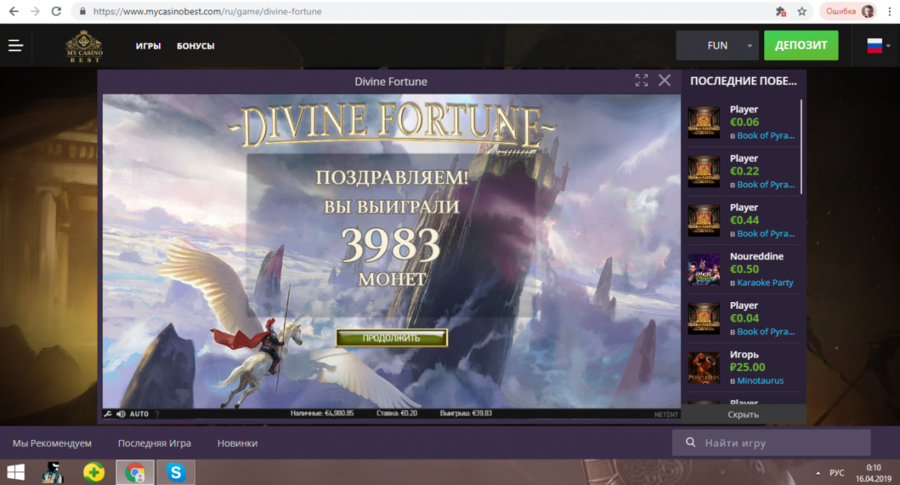The width and height of the screenshot is (900, 485).
Task: Click the site padlock icon
Action: [83, 11]
